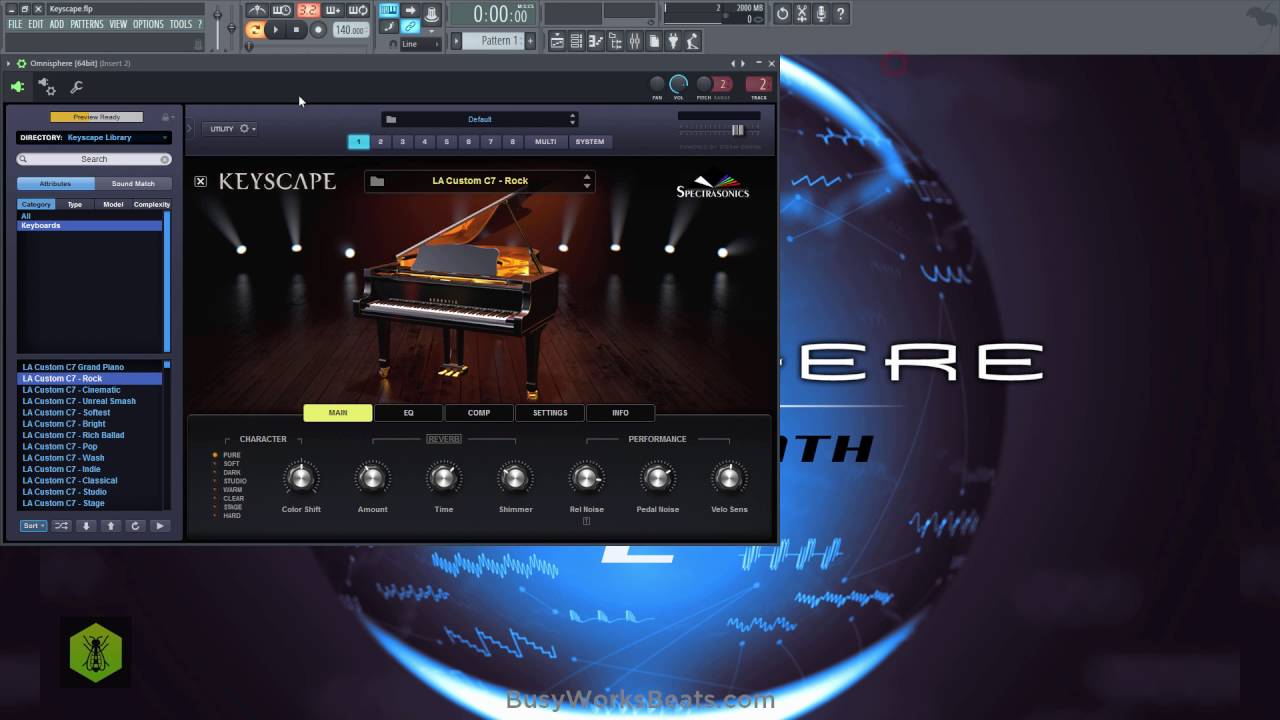The image size is (1280, 720).
Task: Select patch LA Custom C7 - Rich Ballad
Action: (90, 435)
